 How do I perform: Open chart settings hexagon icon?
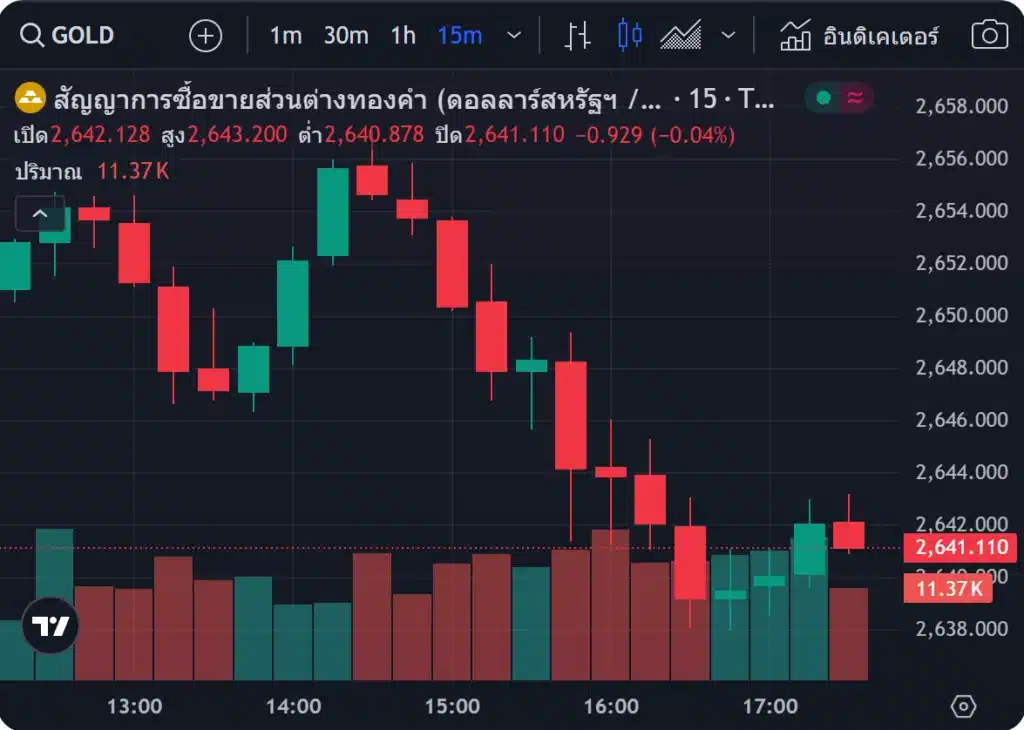[962, 706]
